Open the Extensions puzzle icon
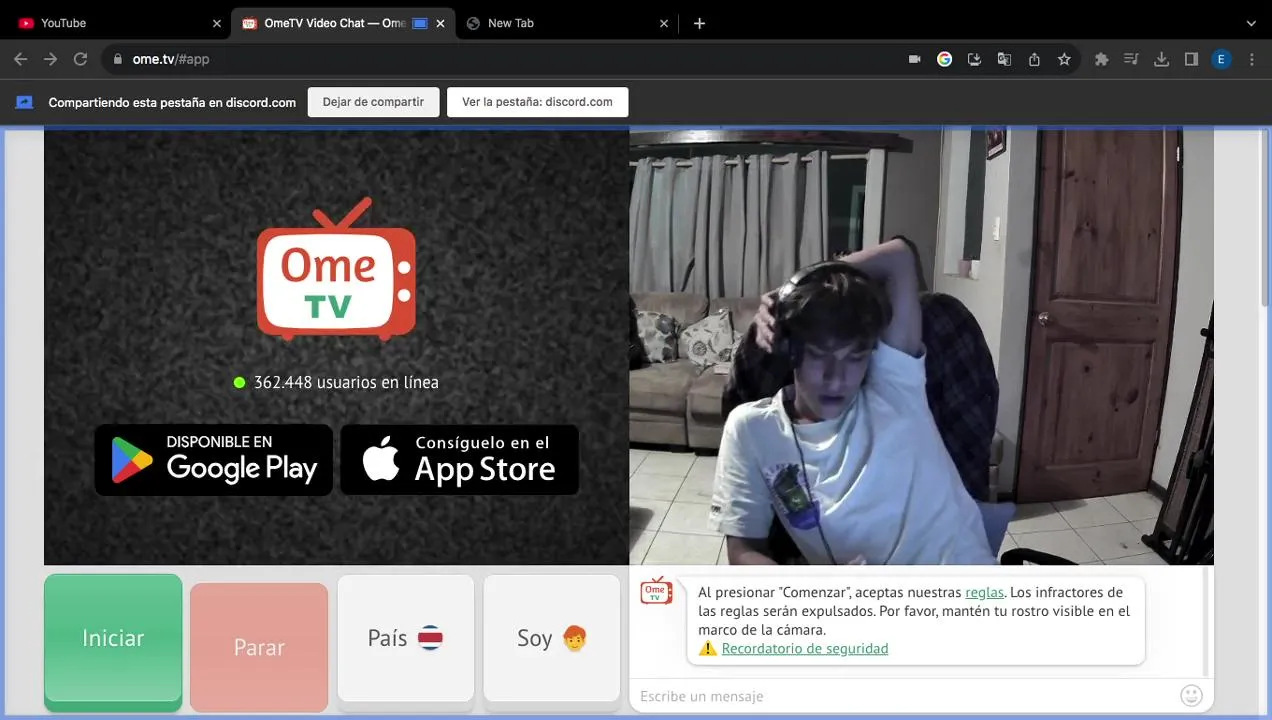 coord(1101,59)
